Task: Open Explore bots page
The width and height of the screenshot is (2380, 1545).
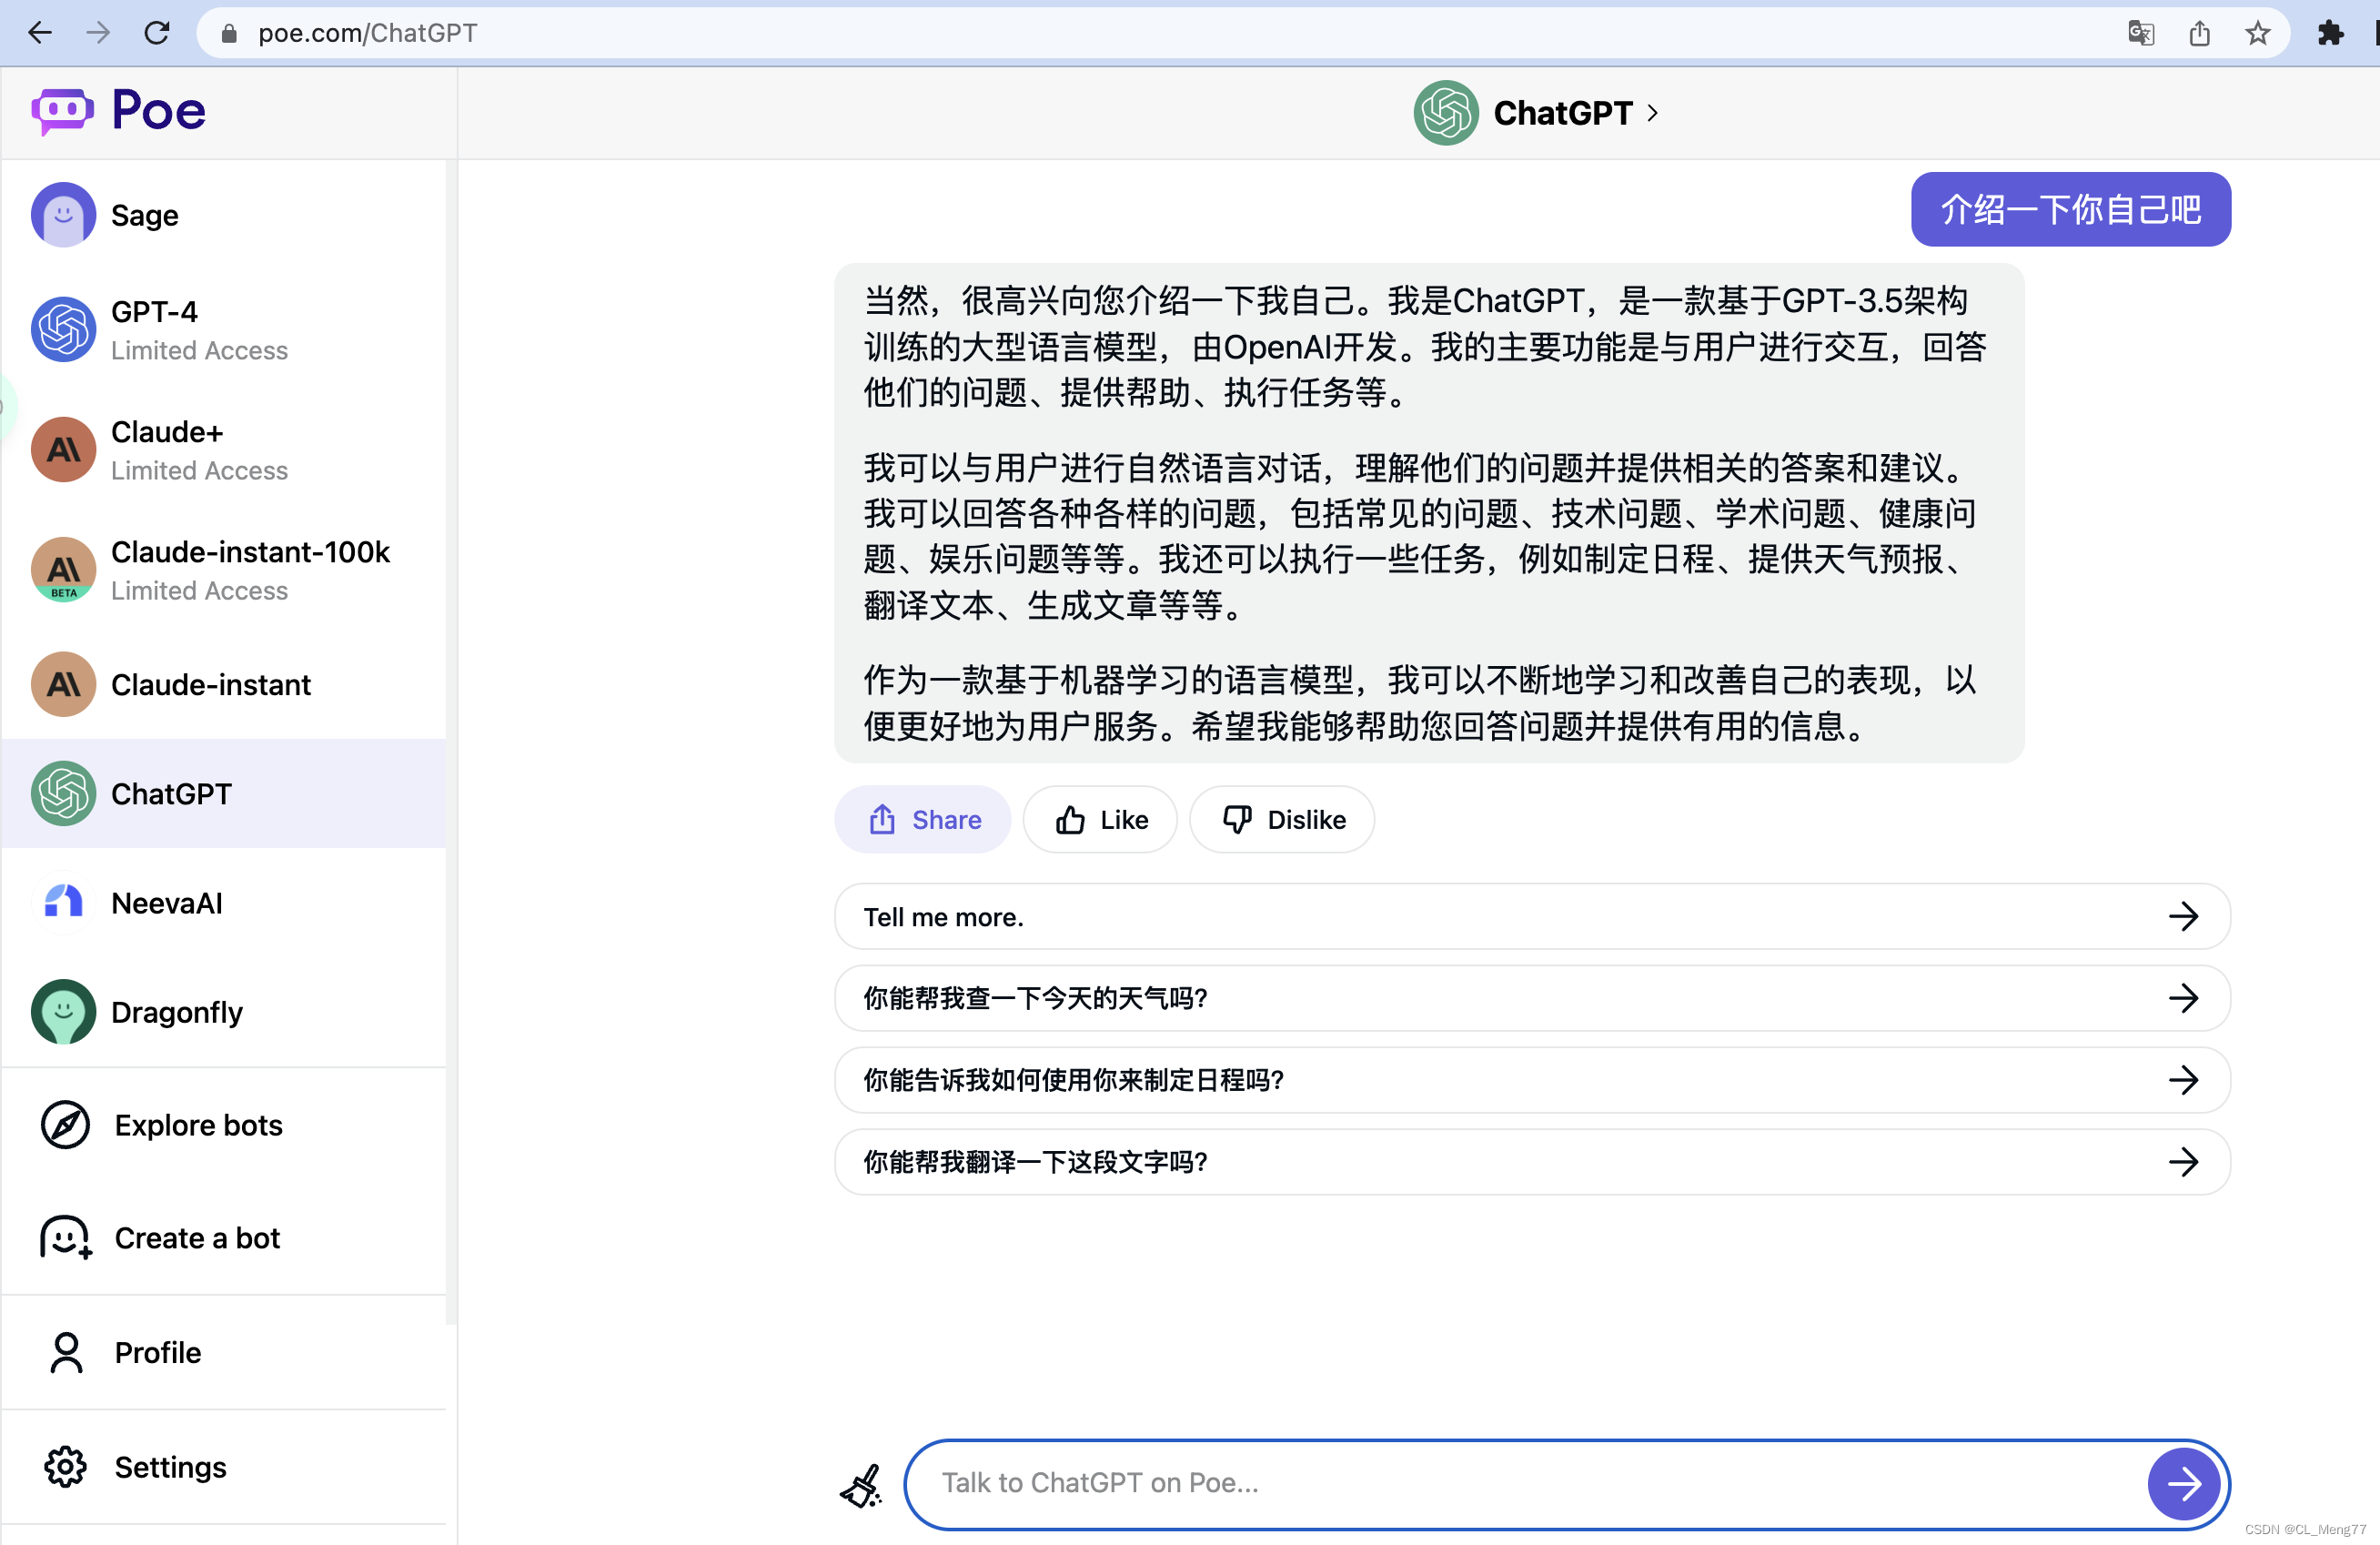Action: 199,1125
